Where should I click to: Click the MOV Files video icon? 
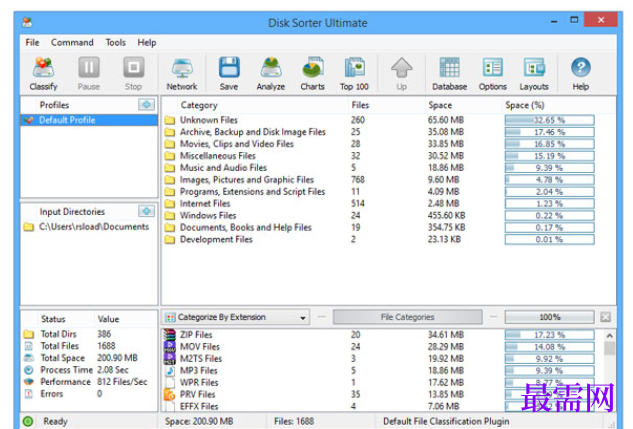(170, 346)
